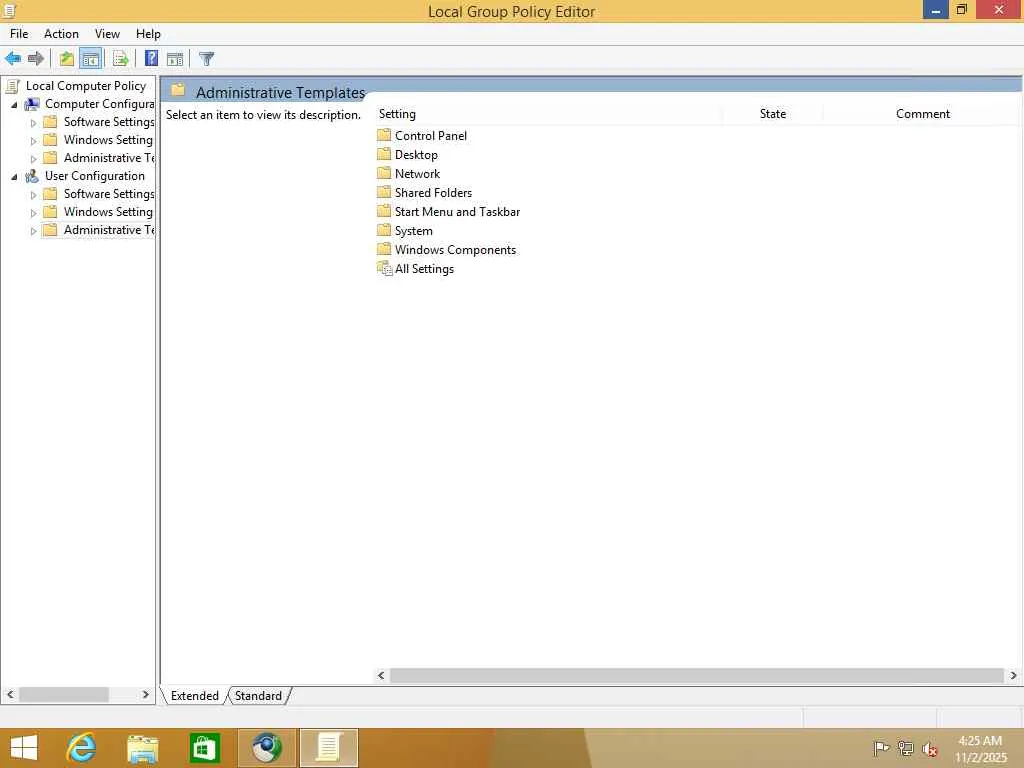Click the settings list scroll left arrow
The image size is (1024, 768).
(381, 675)
